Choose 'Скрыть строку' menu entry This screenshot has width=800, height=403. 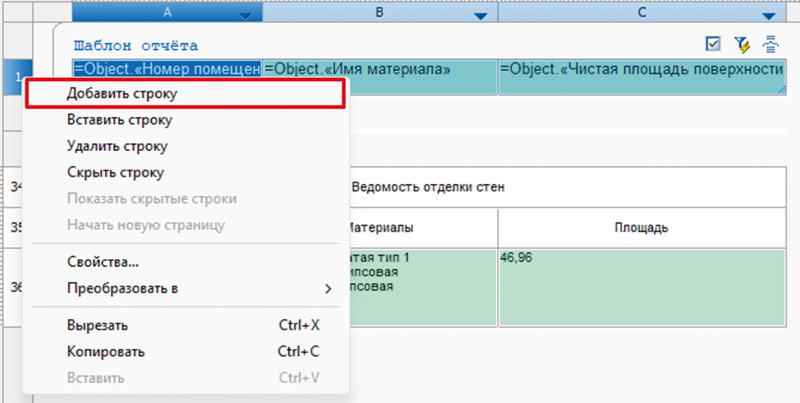(115, 172)
